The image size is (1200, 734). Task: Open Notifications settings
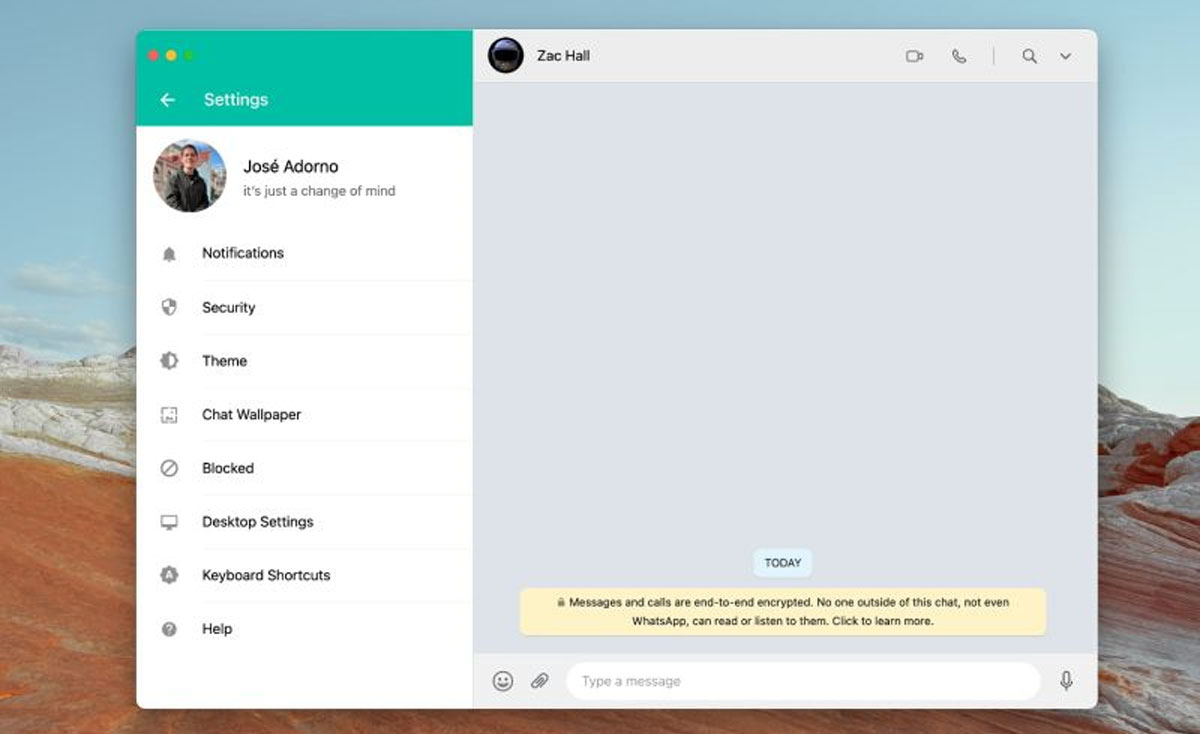243,254
